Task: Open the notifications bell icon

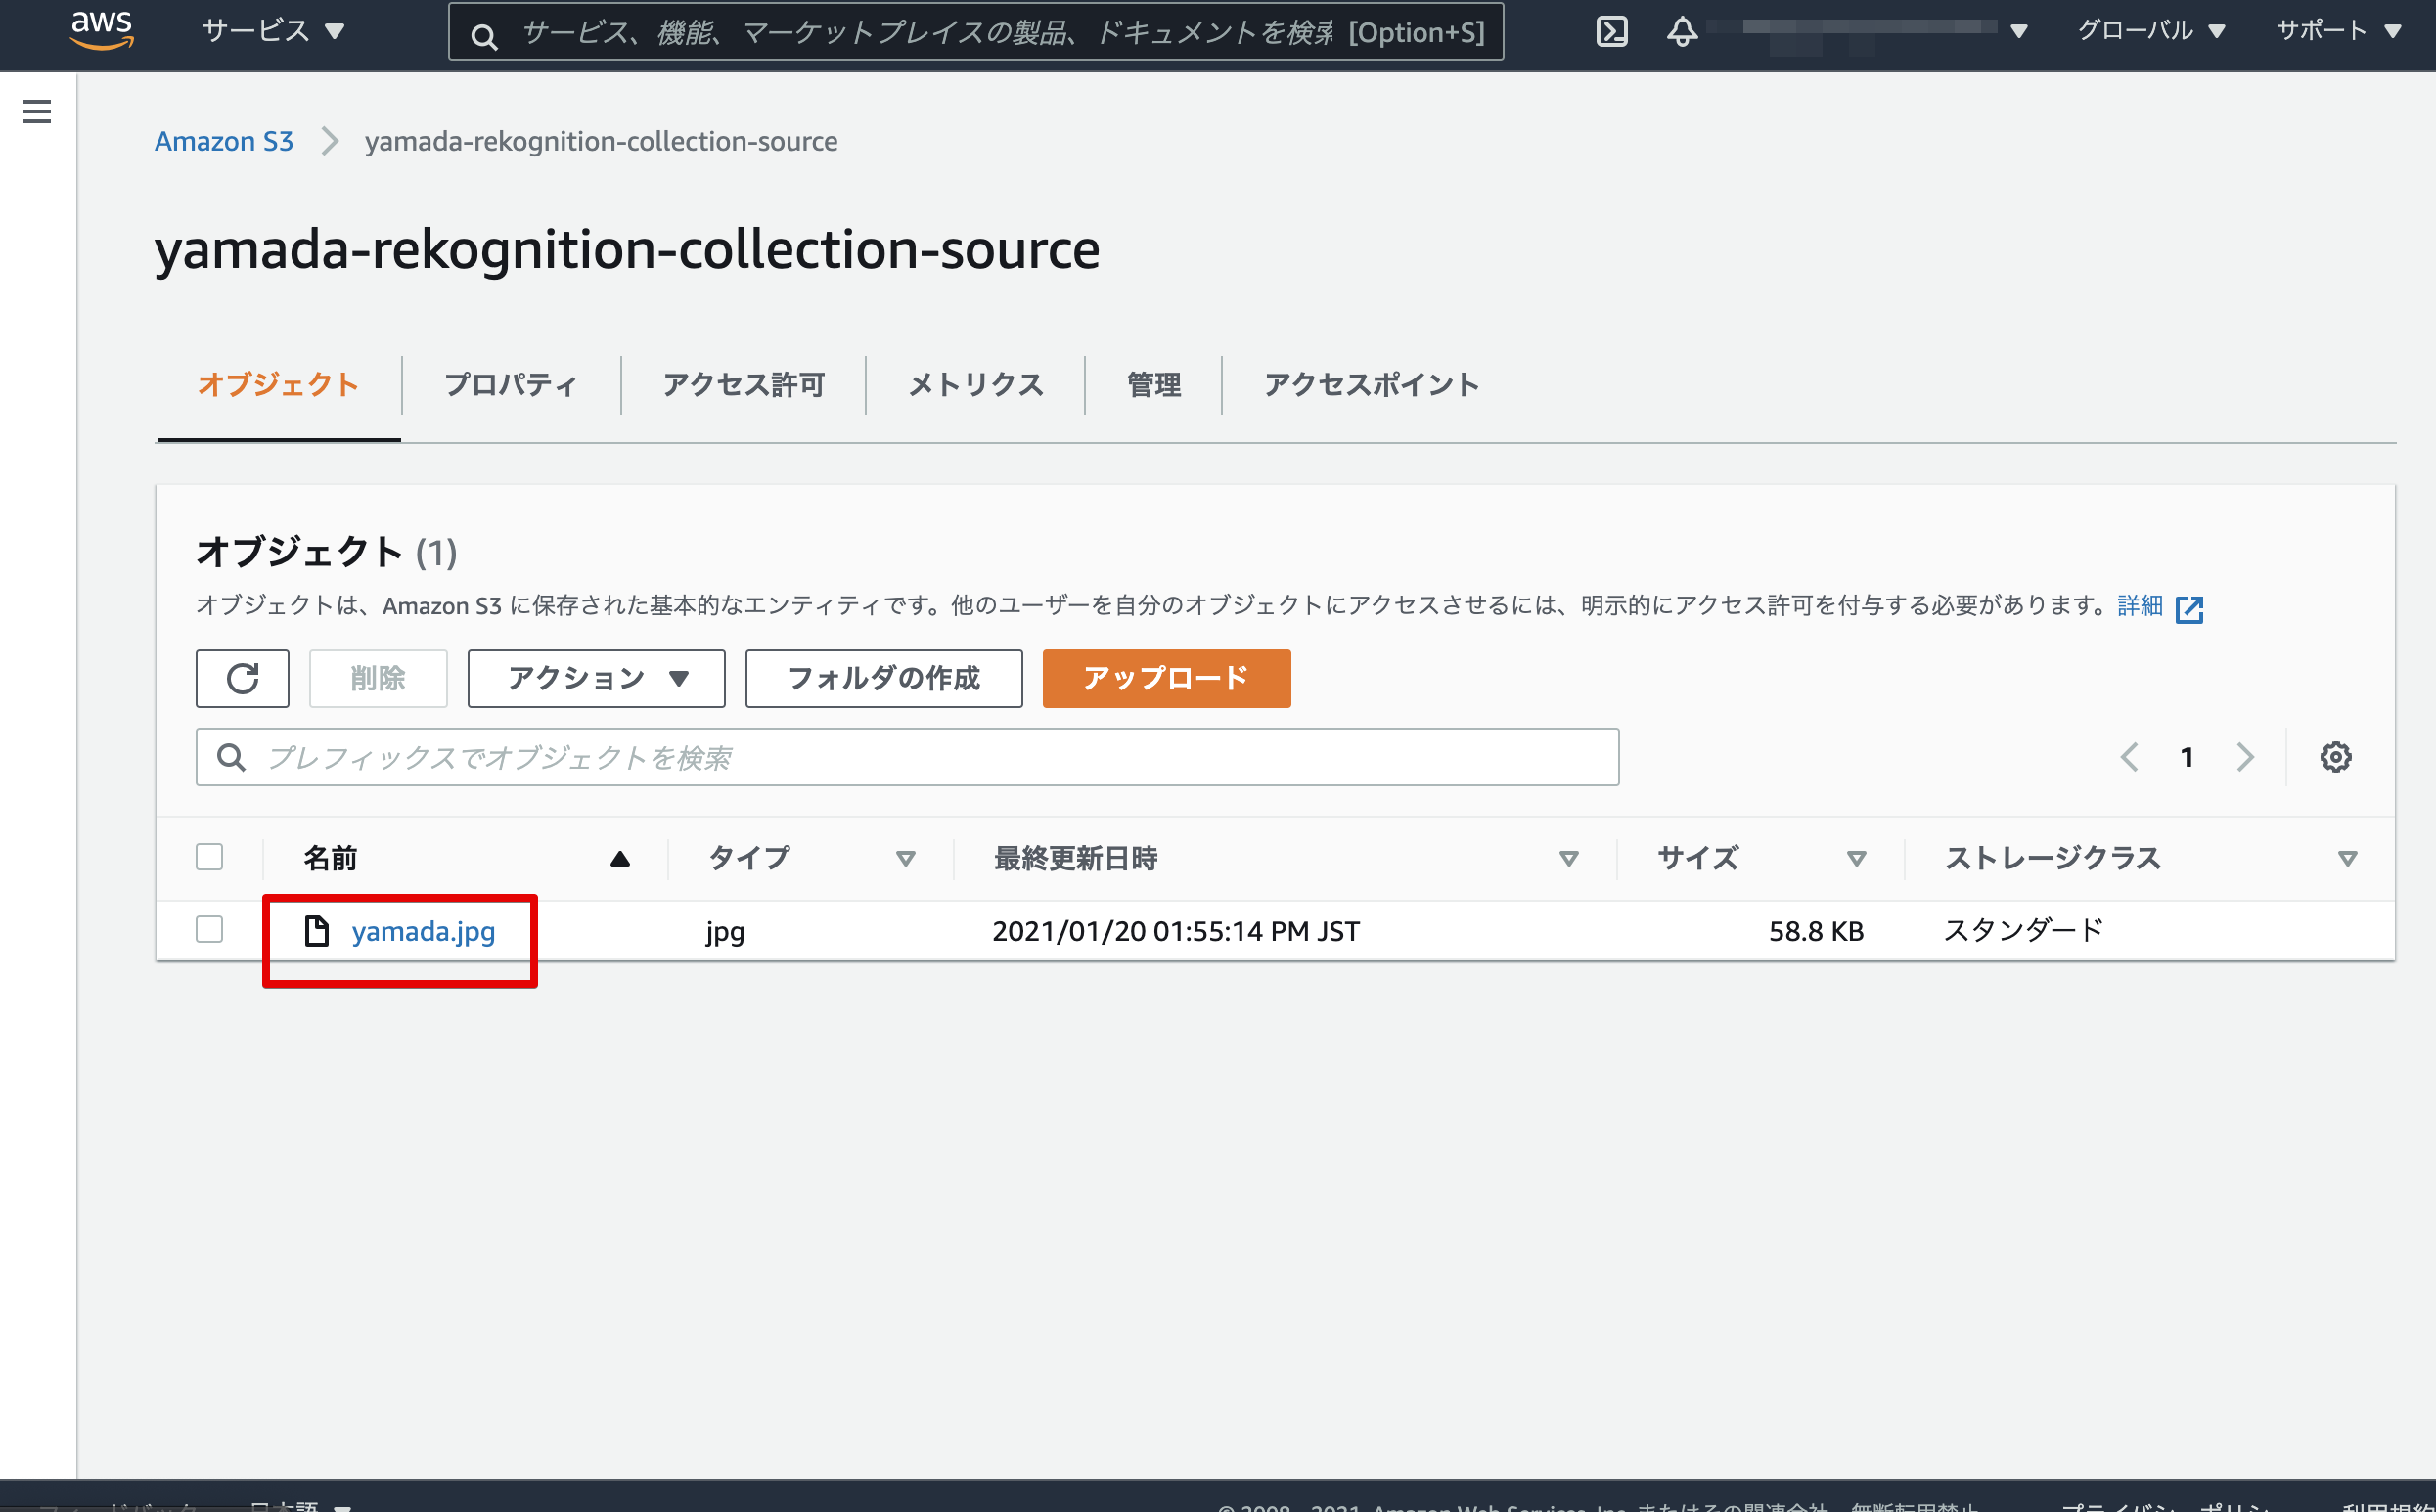Action: tap(1682, 32)
